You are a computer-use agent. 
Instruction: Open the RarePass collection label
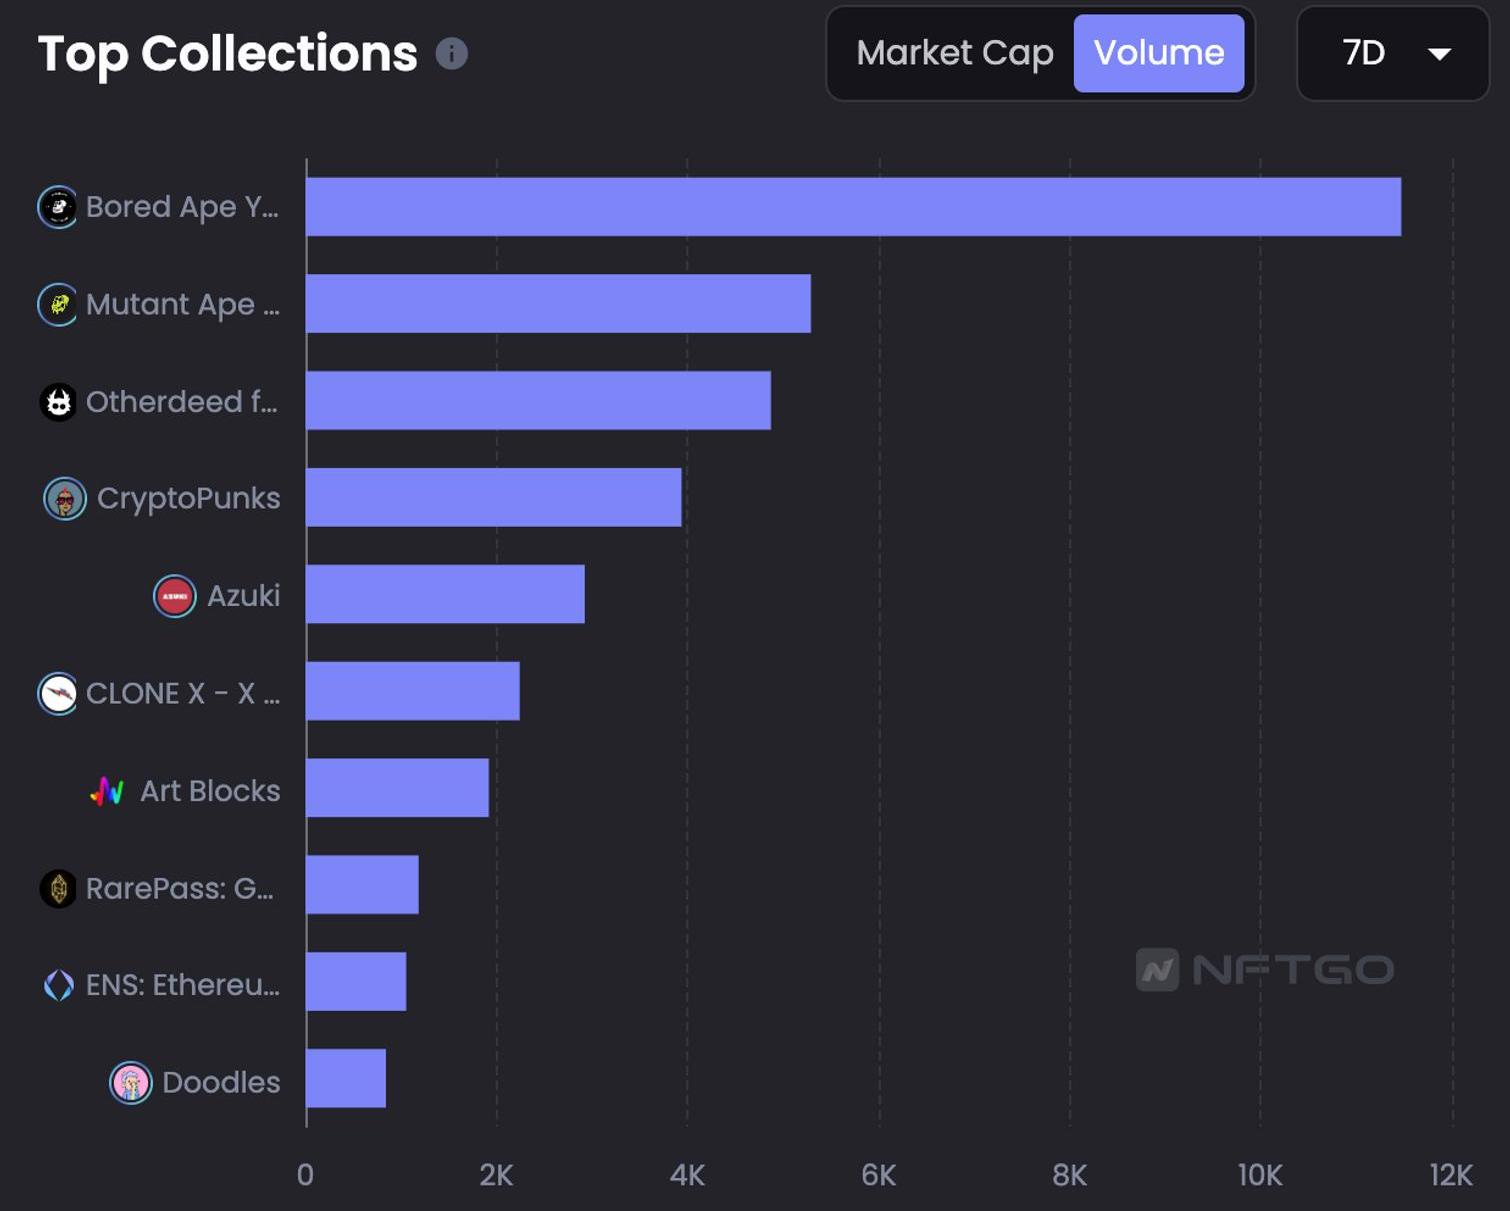pos(180,888)
